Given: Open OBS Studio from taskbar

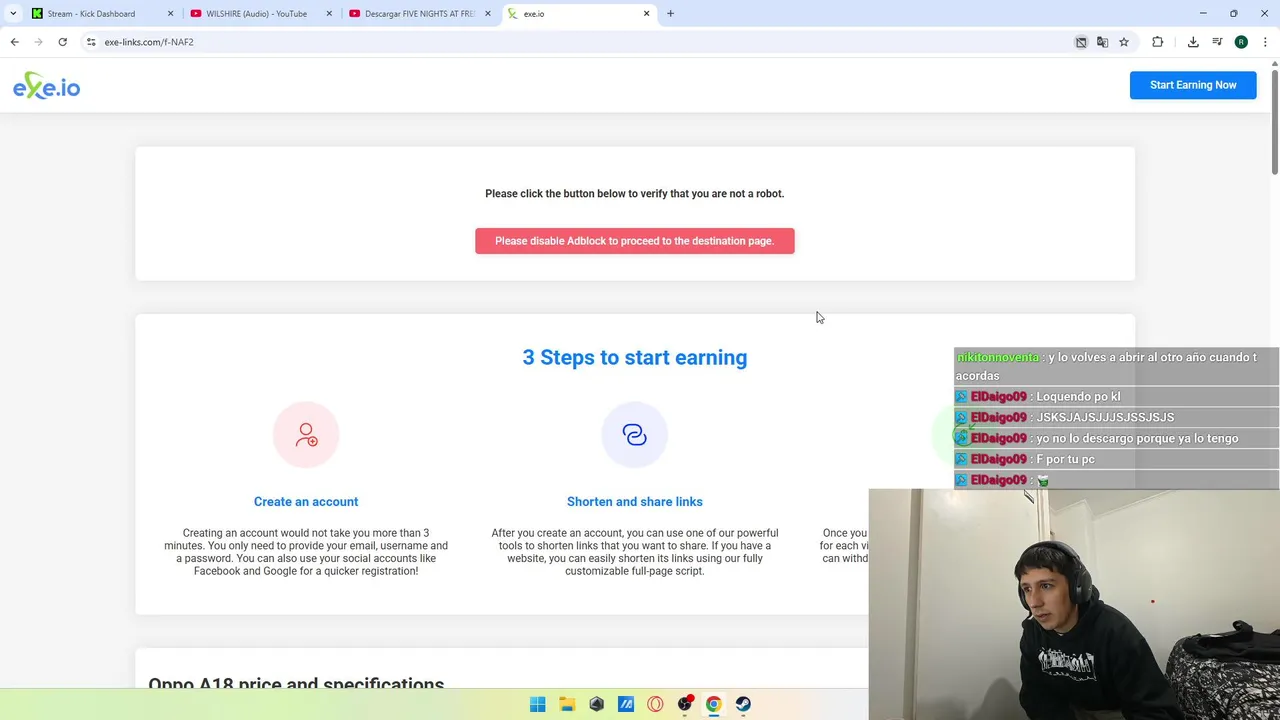Looking at the screenshot, I should coord(685,704).
